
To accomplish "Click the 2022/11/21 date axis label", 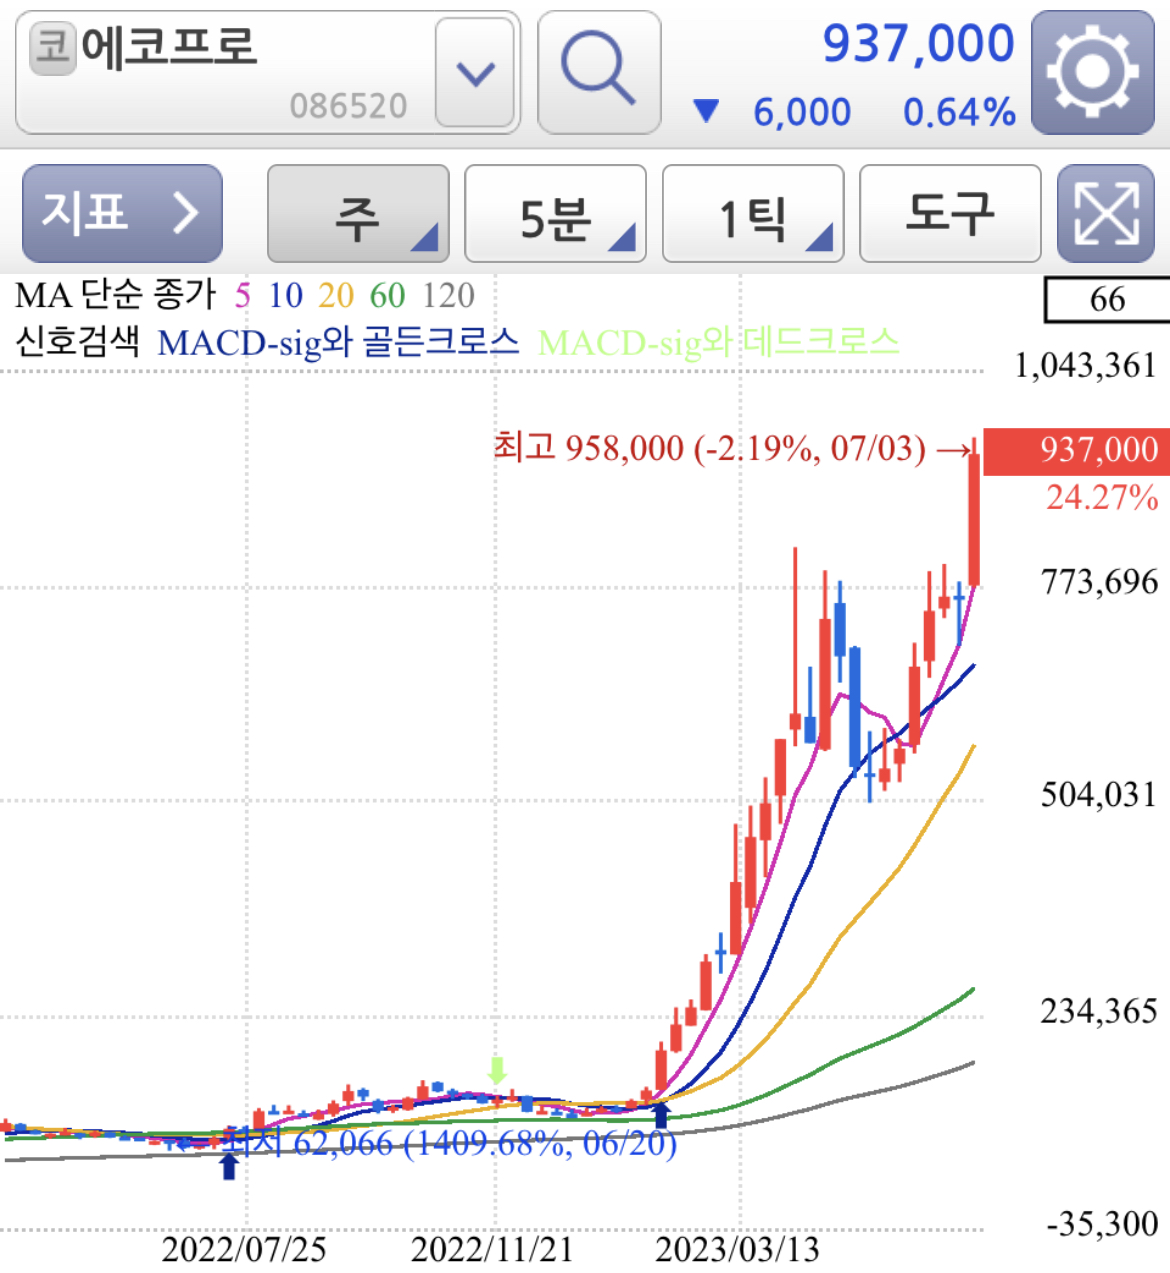I will pos(492,1250).
